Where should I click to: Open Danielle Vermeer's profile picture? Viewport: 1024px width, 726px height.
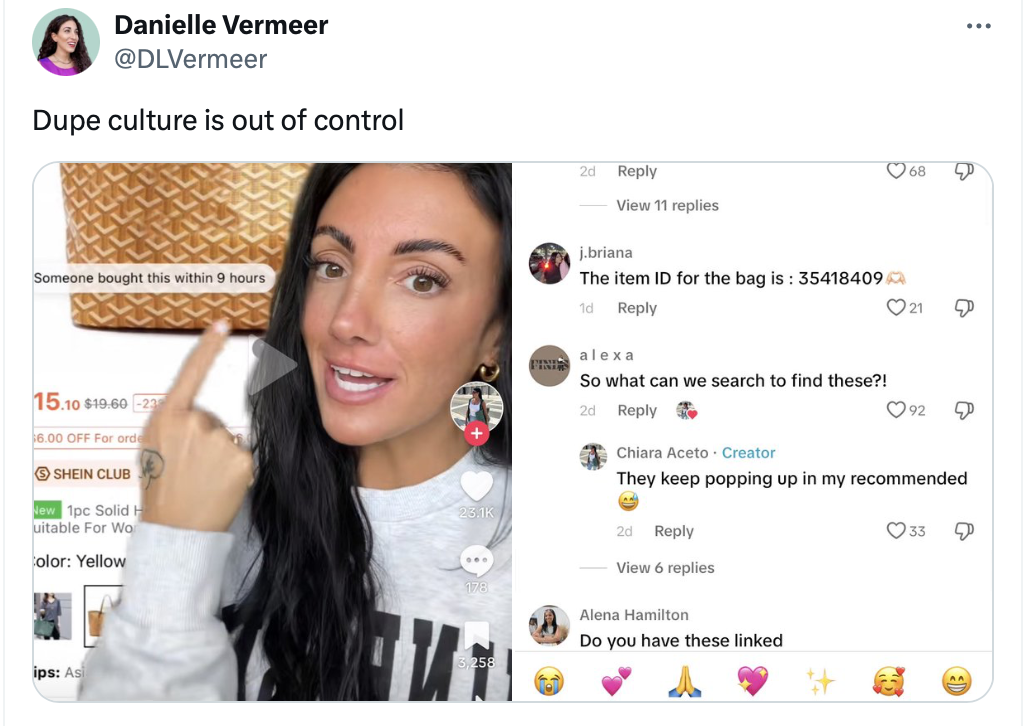(x=66, y=42)
